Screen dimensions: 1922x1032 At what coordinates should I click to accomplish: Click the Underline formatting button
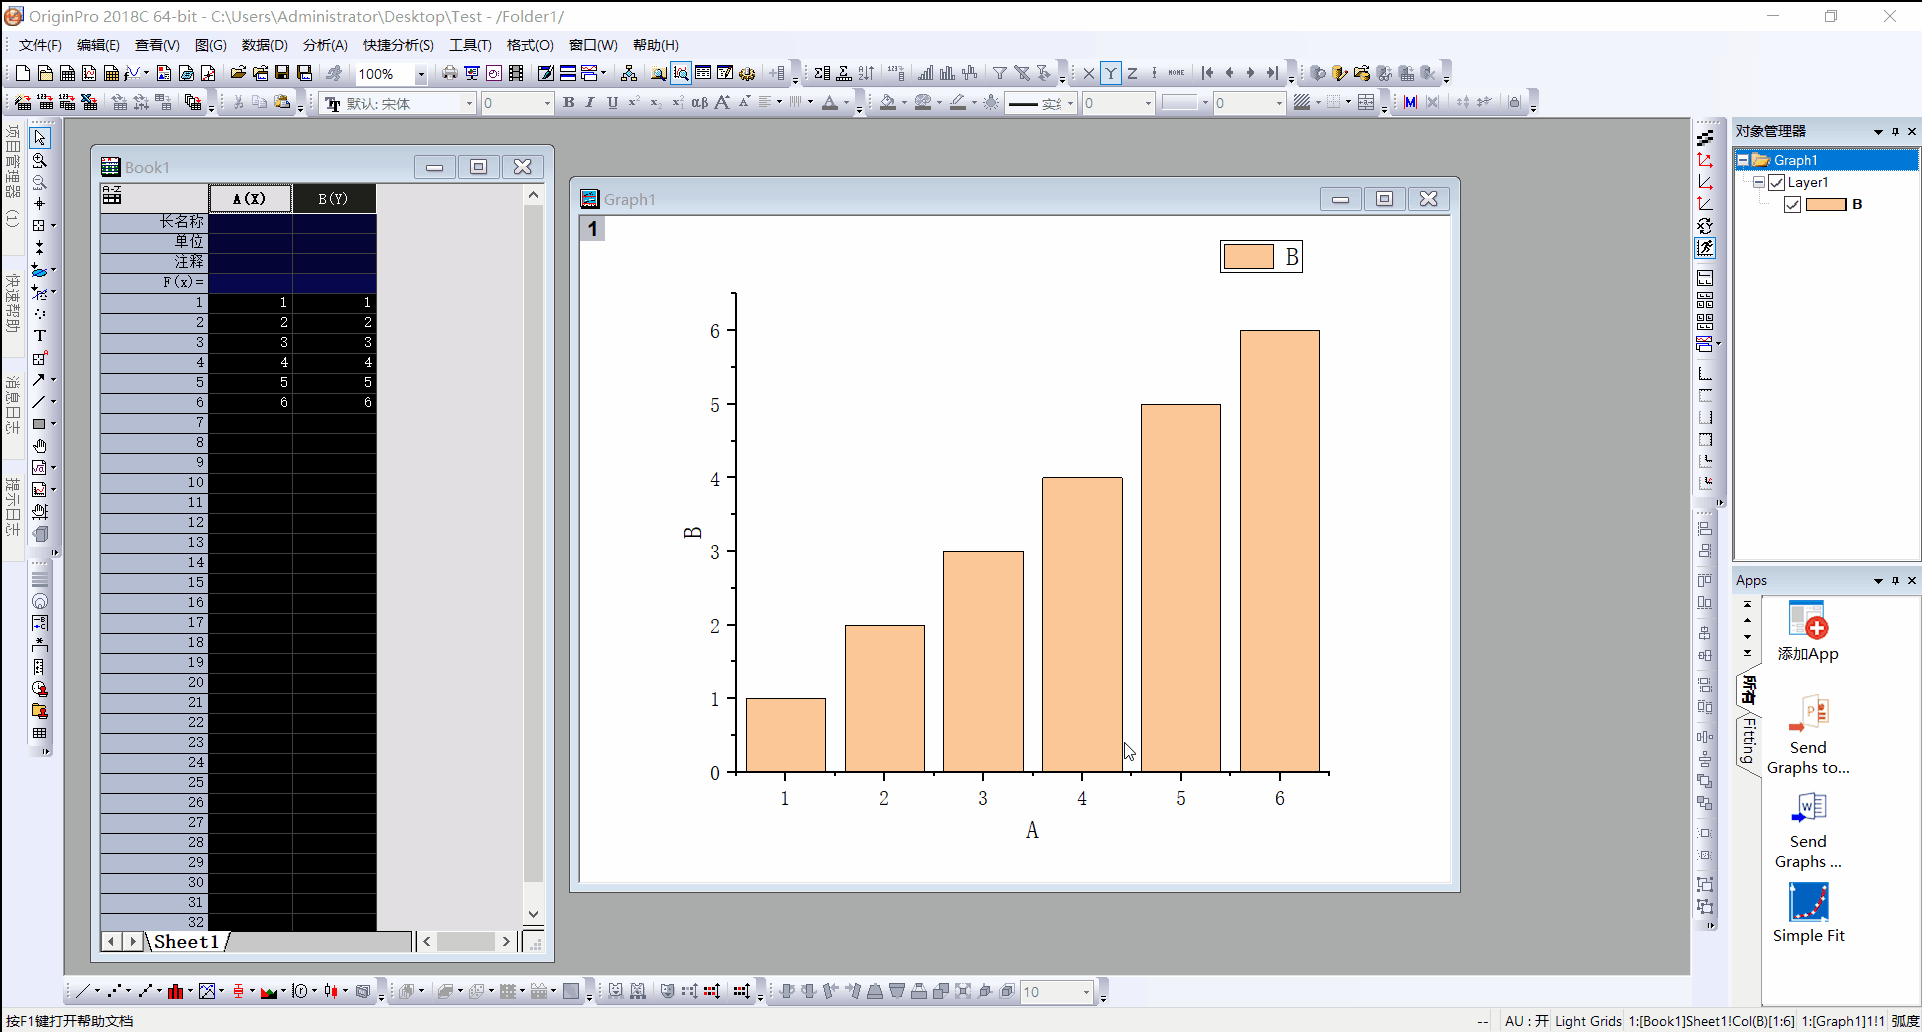pos(612,102)
